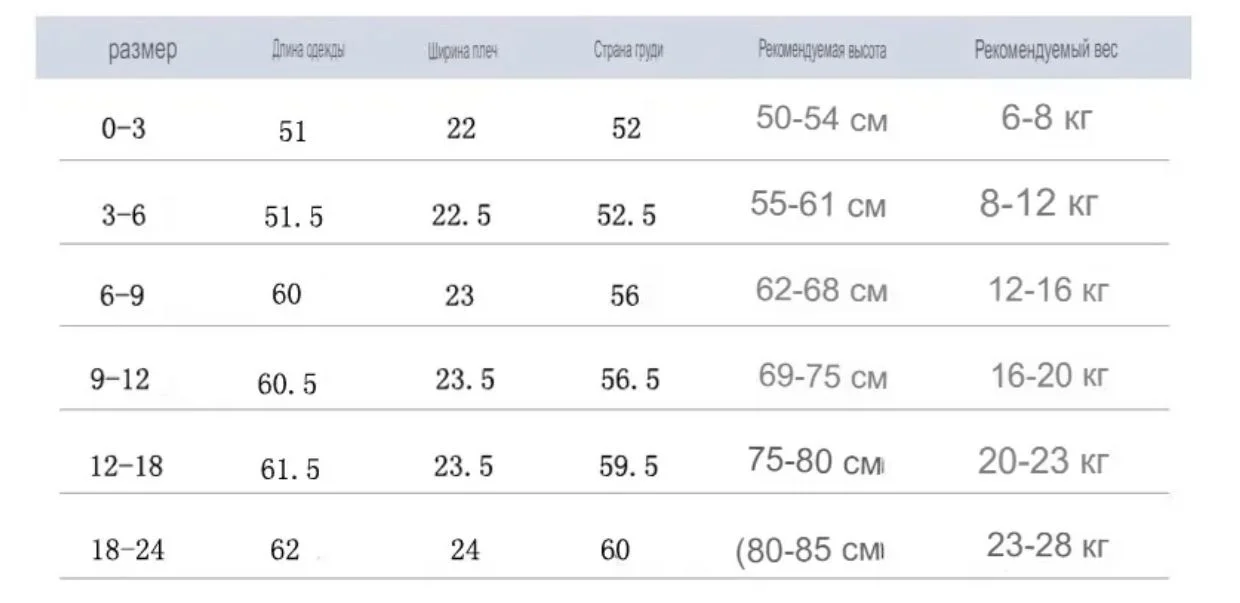Select chest value 59.5
This screenshot has height=603, width=1240.
[x=630, y=466]
